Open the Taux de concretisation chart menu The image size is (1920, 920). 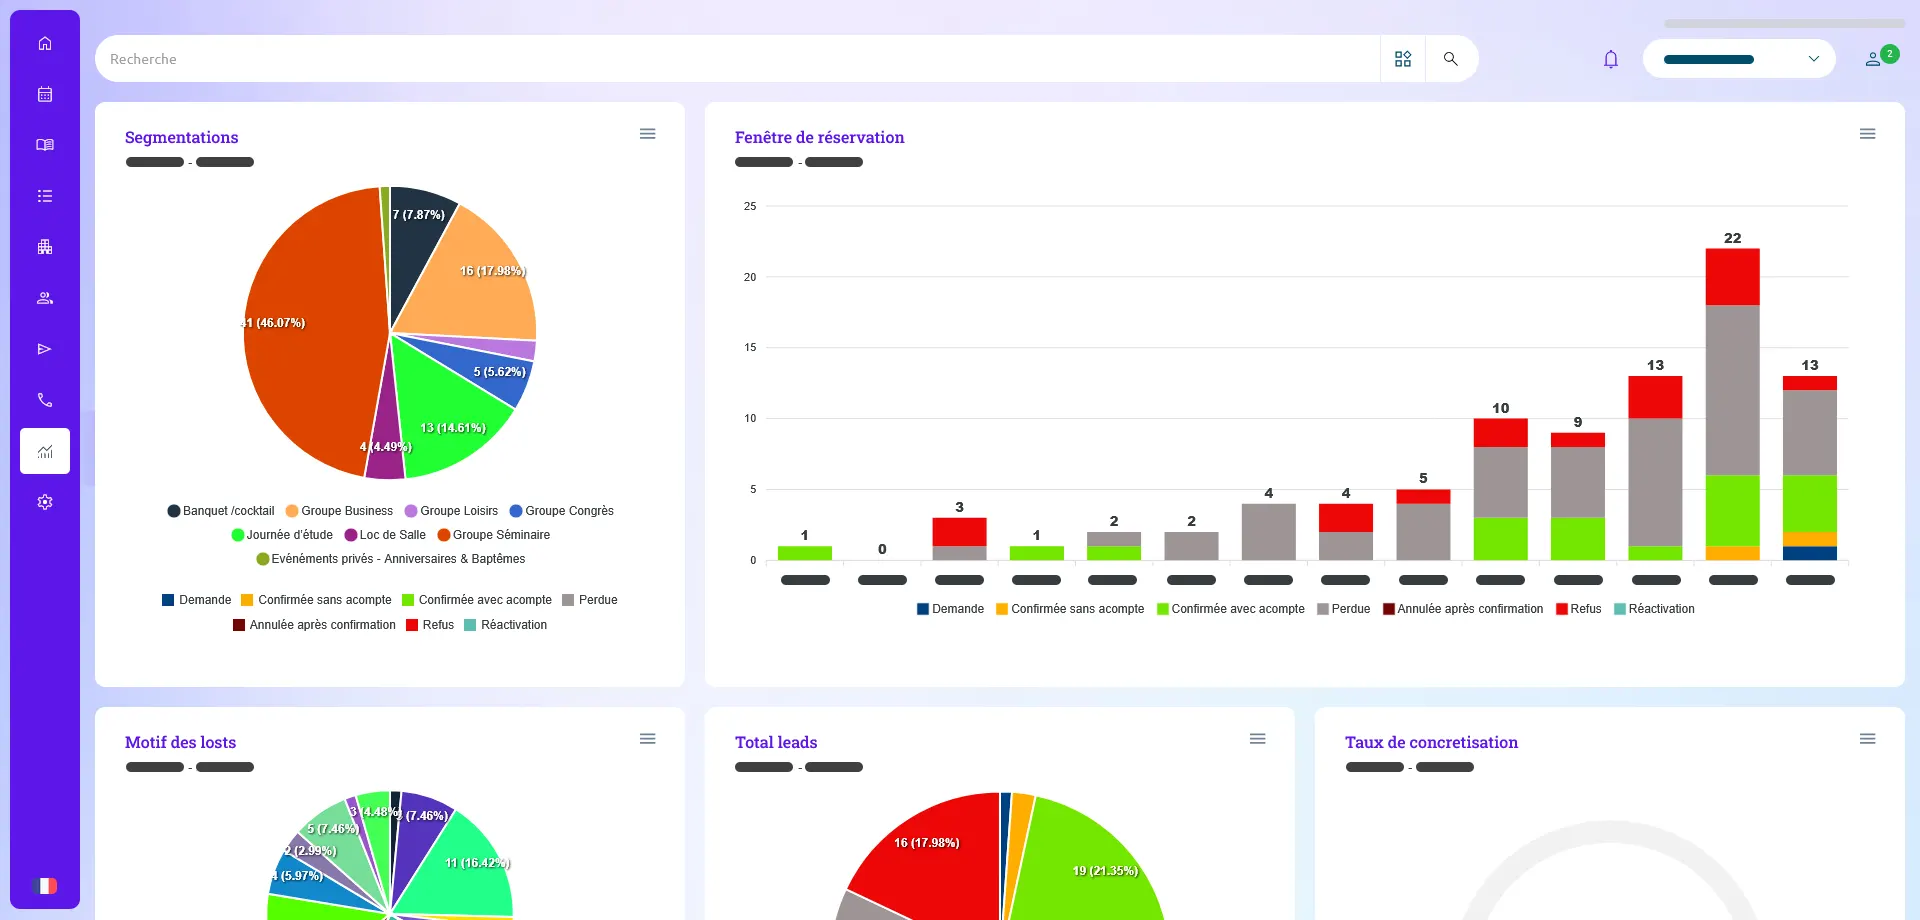pos(1867,739)
